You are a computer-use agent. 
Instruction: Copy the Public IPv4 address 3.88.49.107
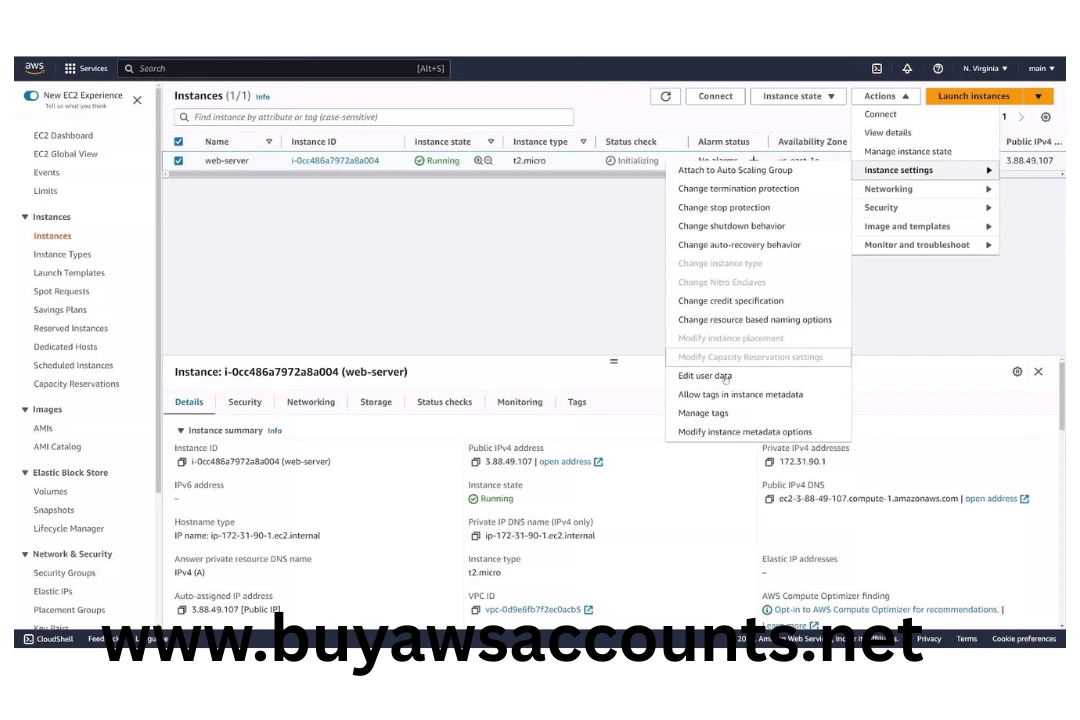(x=475, y=462)
